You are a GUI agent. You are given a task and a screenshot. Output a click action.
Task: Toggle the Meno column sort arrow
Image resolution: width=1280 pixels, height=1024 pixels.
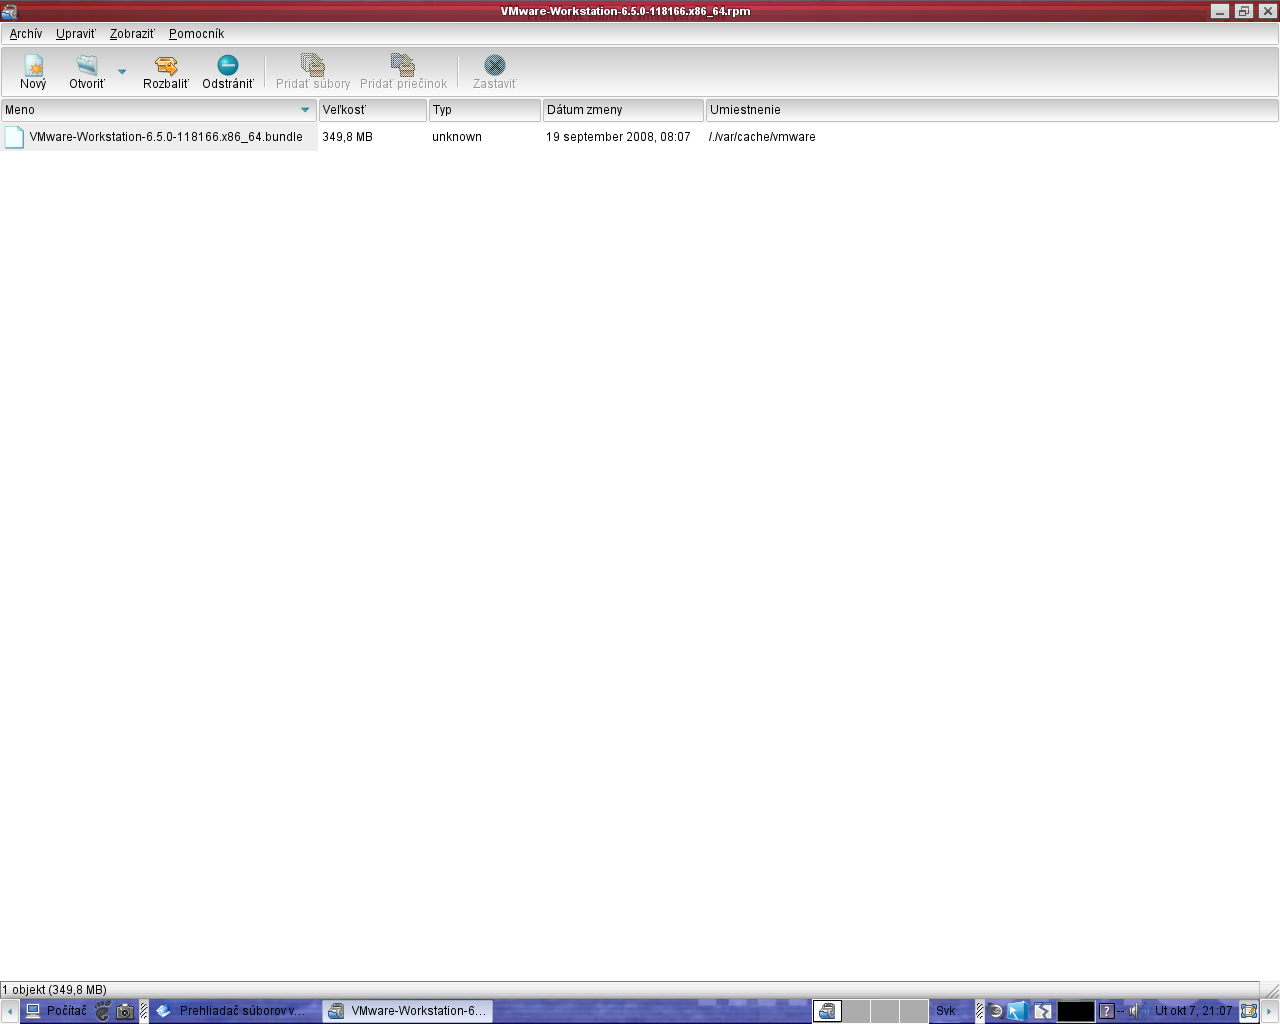pos(305,110)
